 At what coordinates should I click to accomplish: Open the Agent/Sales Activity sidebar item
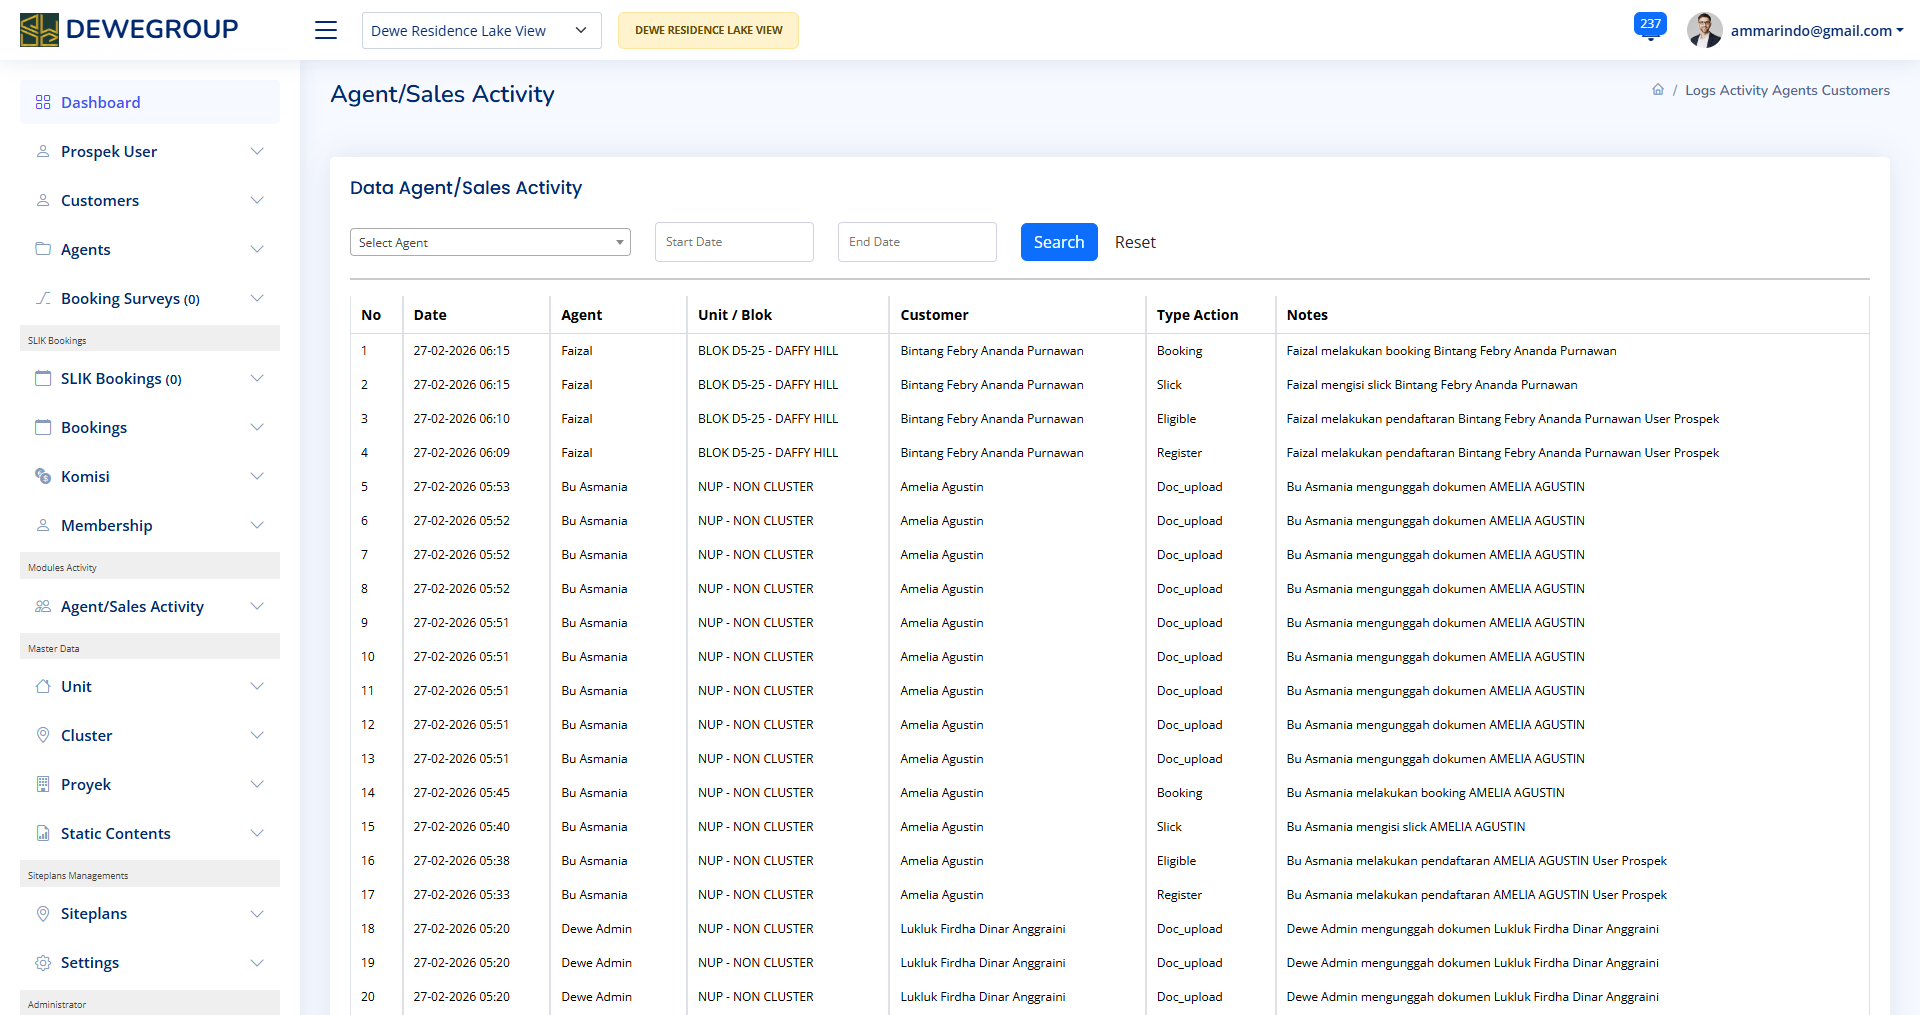132,606
